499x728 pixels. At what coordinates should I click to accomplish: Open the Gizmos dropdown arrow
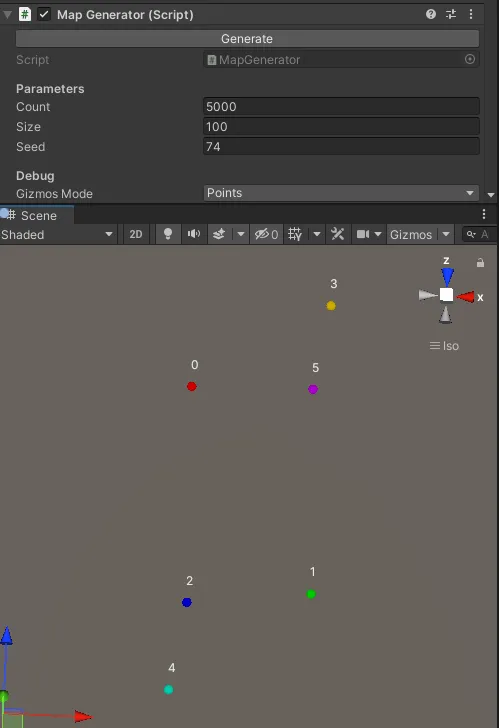pyautogui.click(x=446, y=234)
